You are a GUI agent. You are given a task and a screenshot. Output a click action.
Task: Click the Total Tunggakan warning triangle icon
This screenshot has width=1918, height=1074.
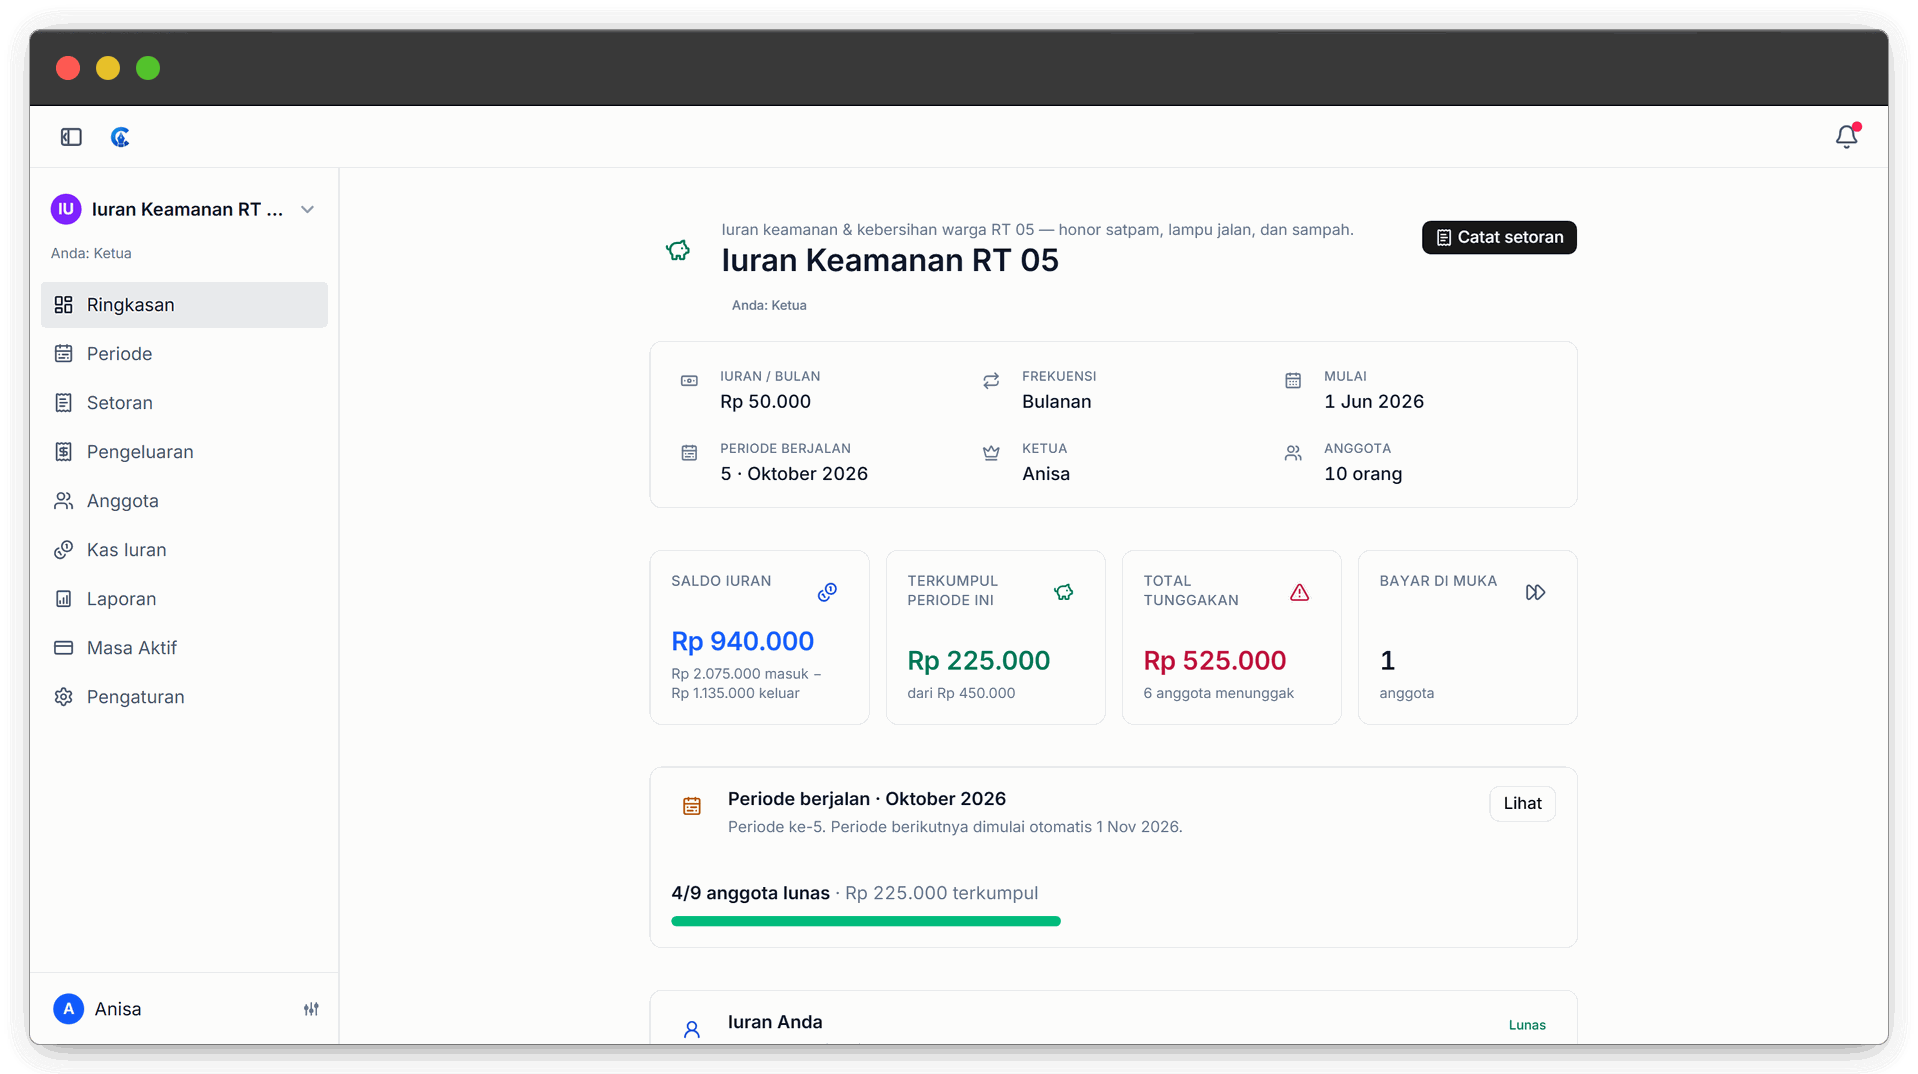point(1299,593)
